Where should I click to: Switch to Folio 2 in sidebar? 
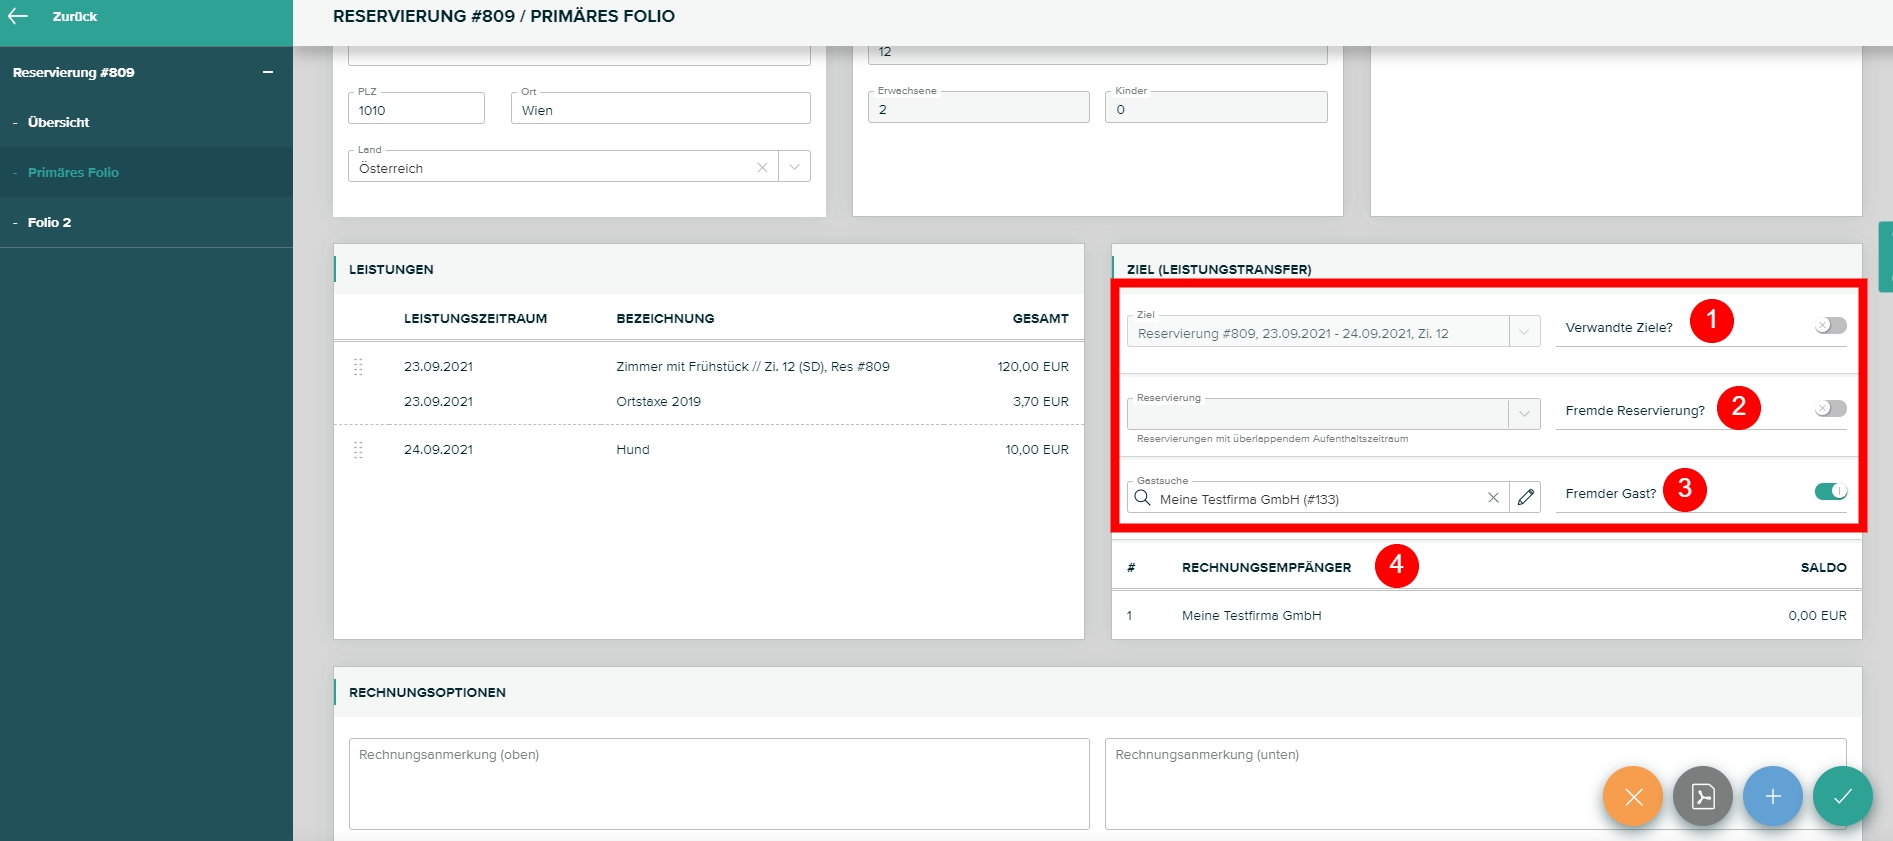point(49,222)
